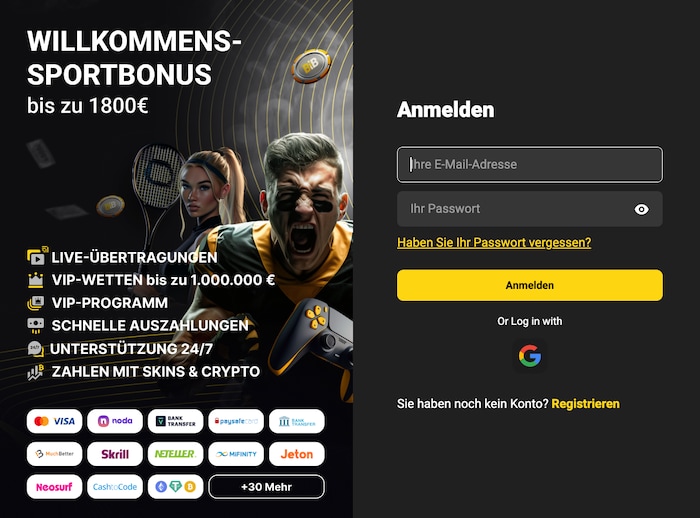Choose the Skrill payment badge

click(115, 454)
